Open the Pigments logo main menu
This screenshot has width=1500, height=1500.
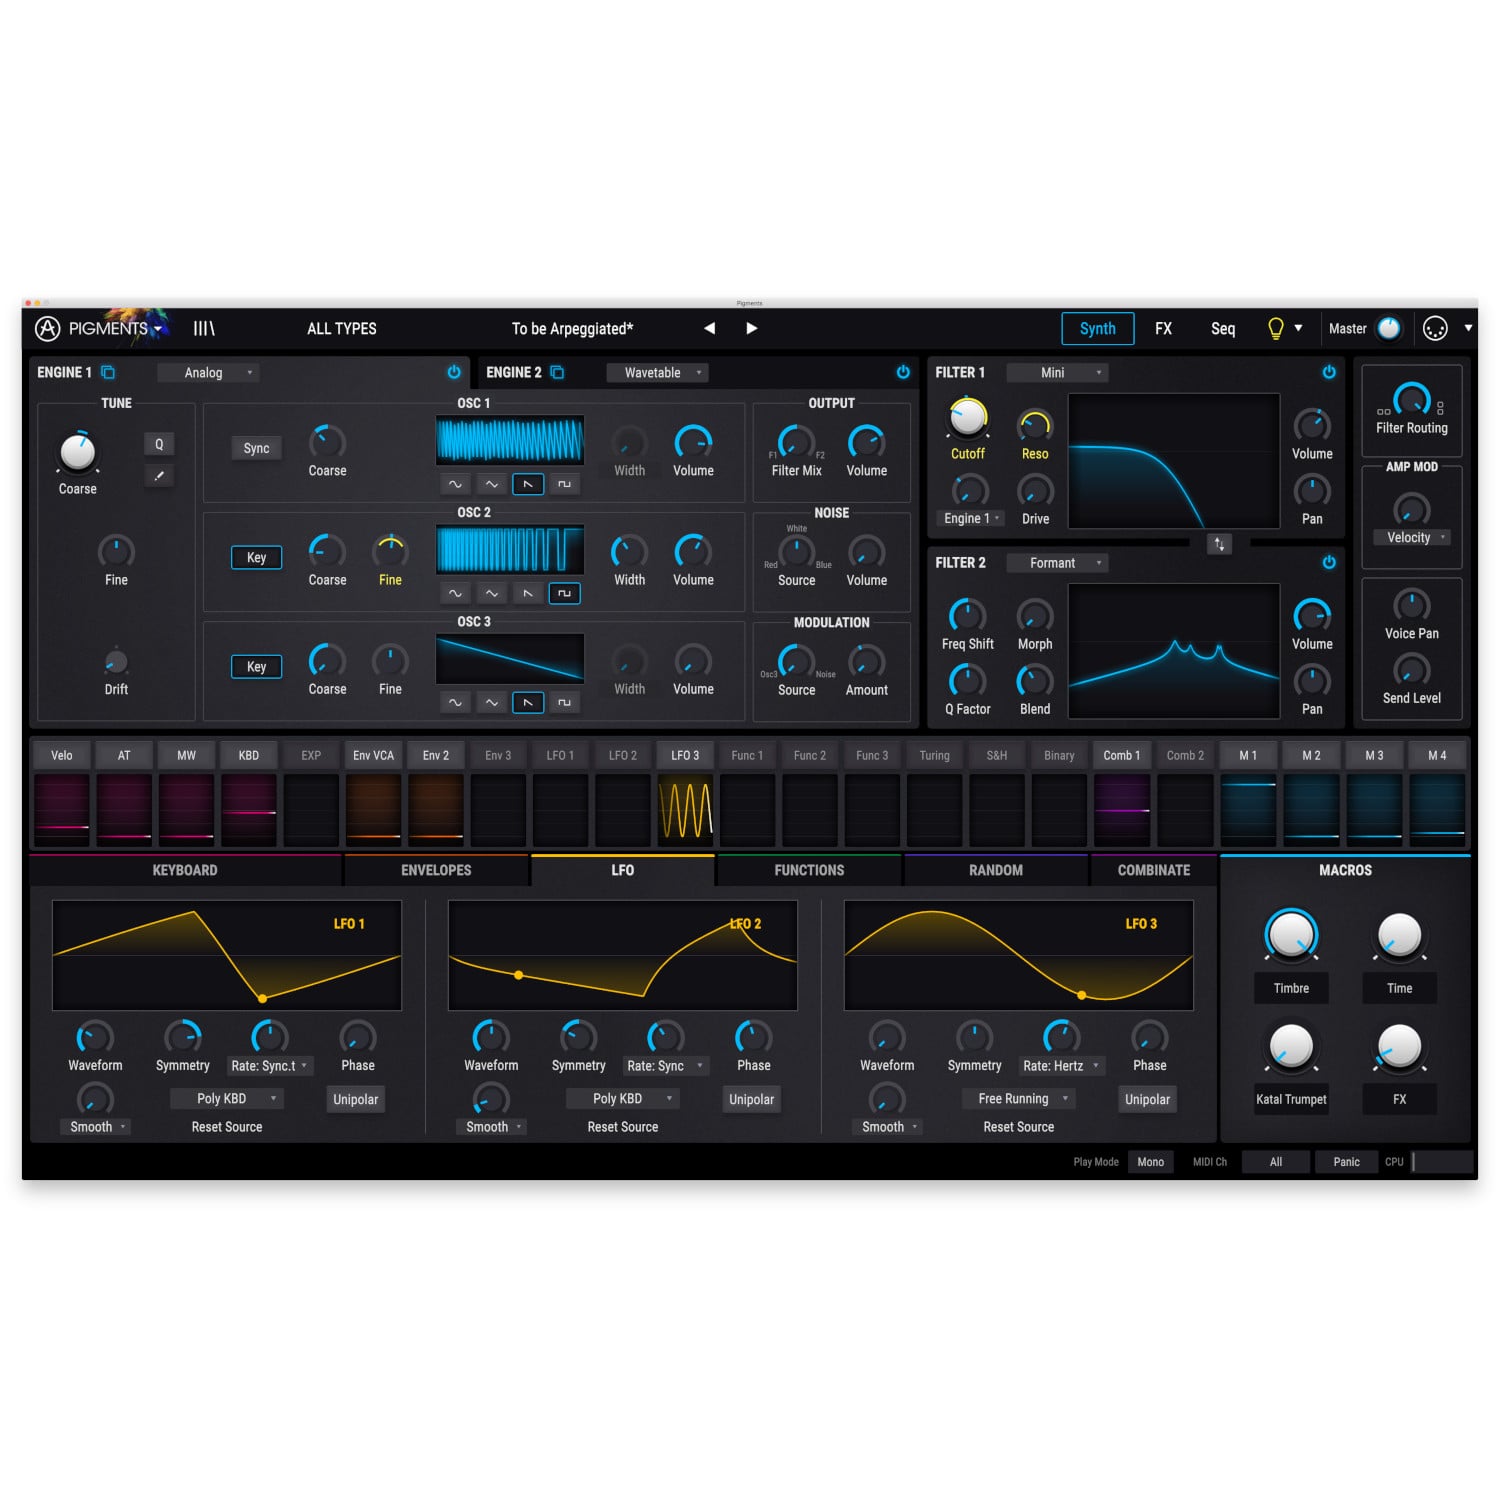click(x=99, y=328)
